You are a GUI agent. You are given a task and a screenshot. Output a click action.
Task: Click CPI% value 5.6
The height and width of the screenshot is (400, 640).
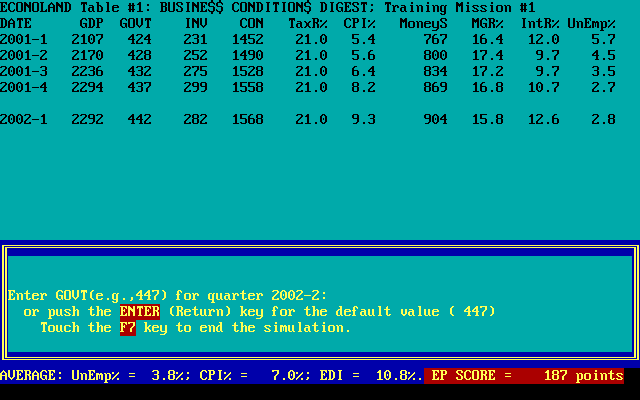(x=363, y=56)
